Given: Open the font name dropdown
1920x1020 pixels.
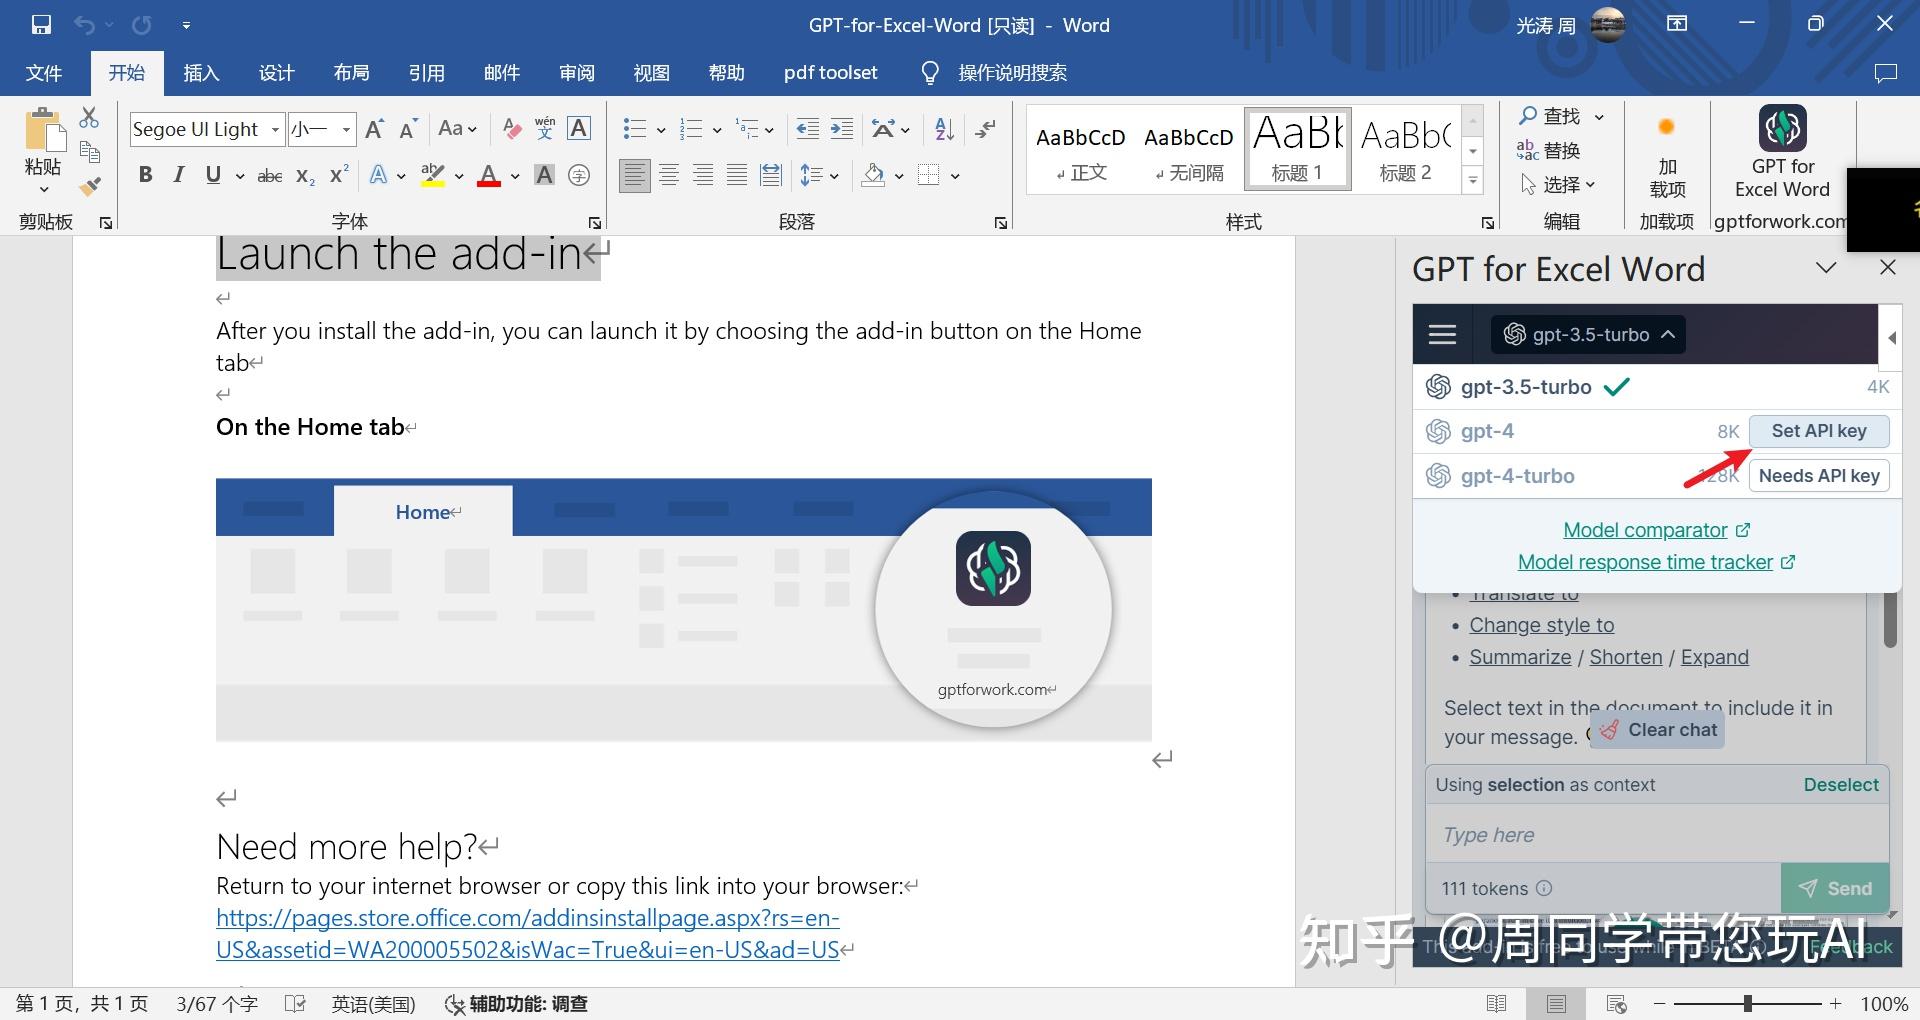Looking at the screenshot, I should click(x=274, y=129).
